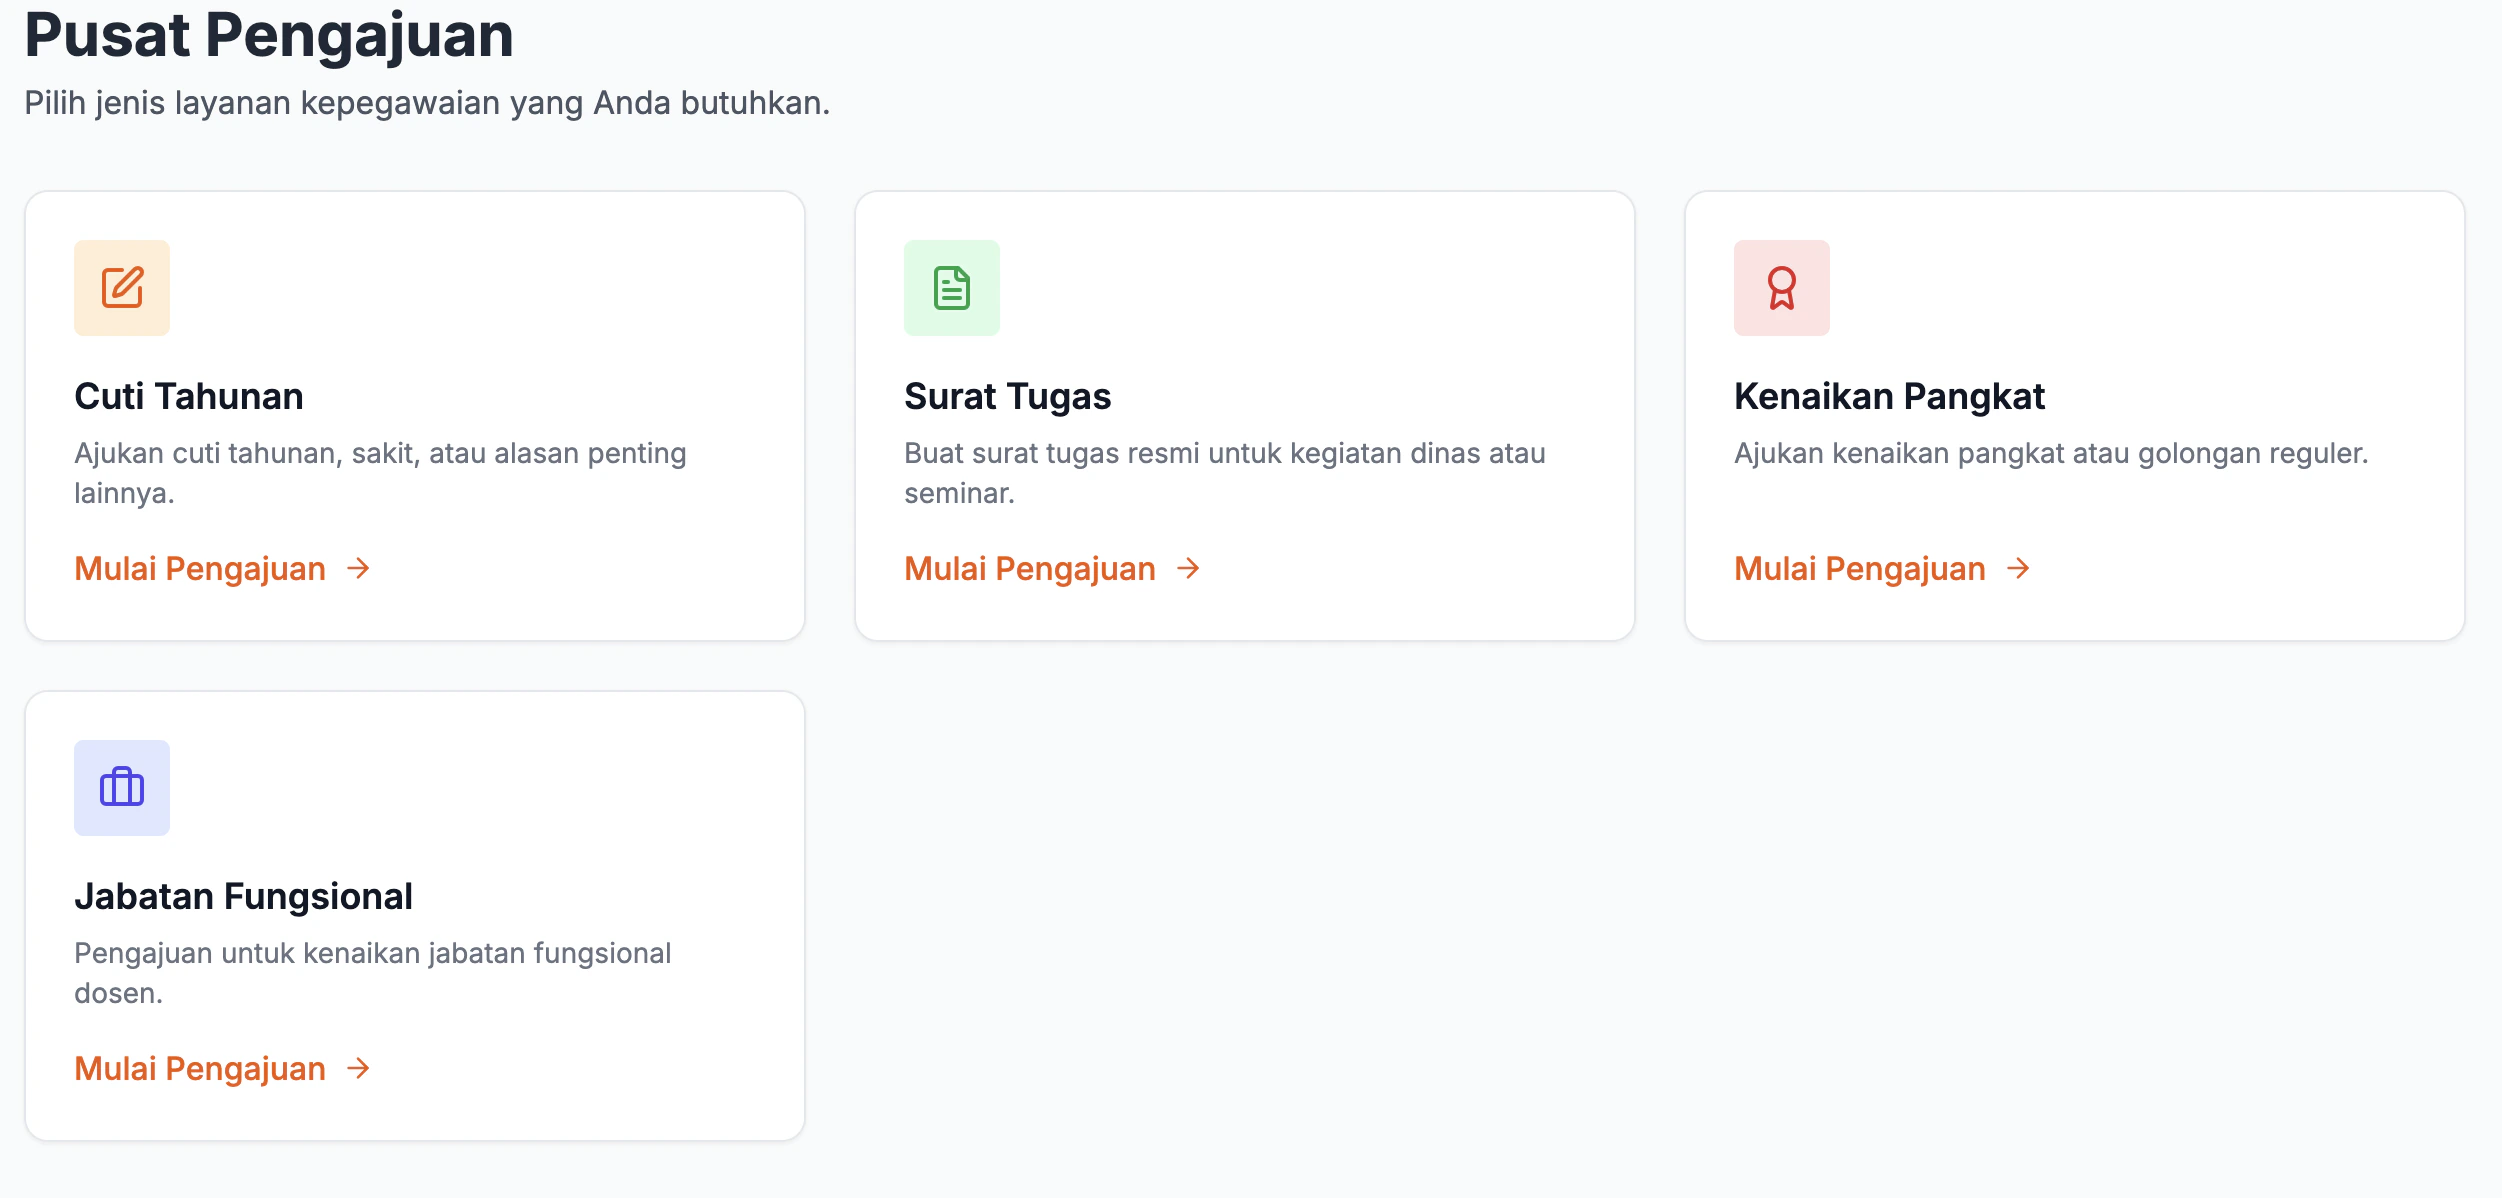The width and height of the screenshot is (2502, 1198).
Task: Click the briefcase icon on Jabatan Fungsional card
Action: pyautogui.click(x=122, y=788)
